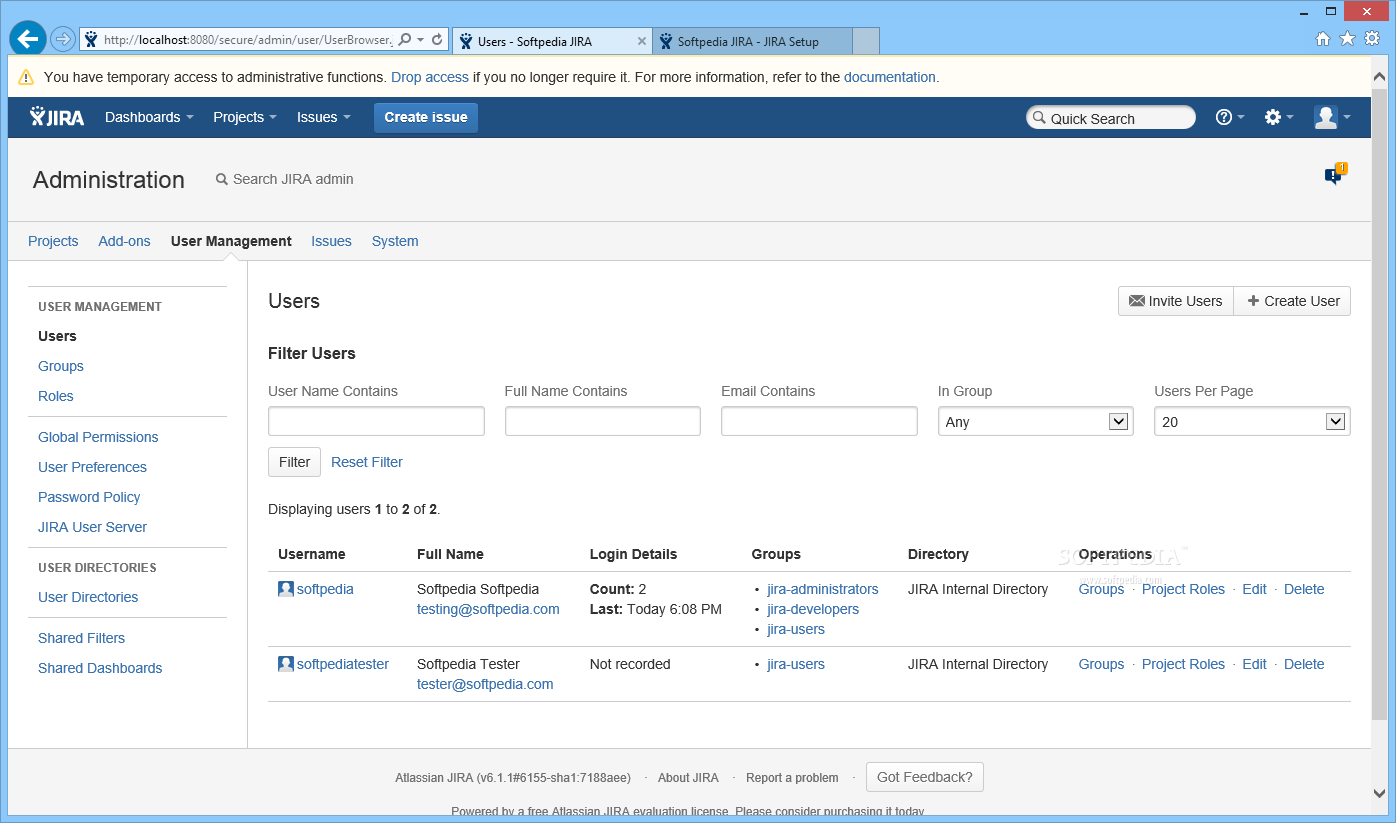
Task: Click in the Email Contains field
Action: coord(819,421)
